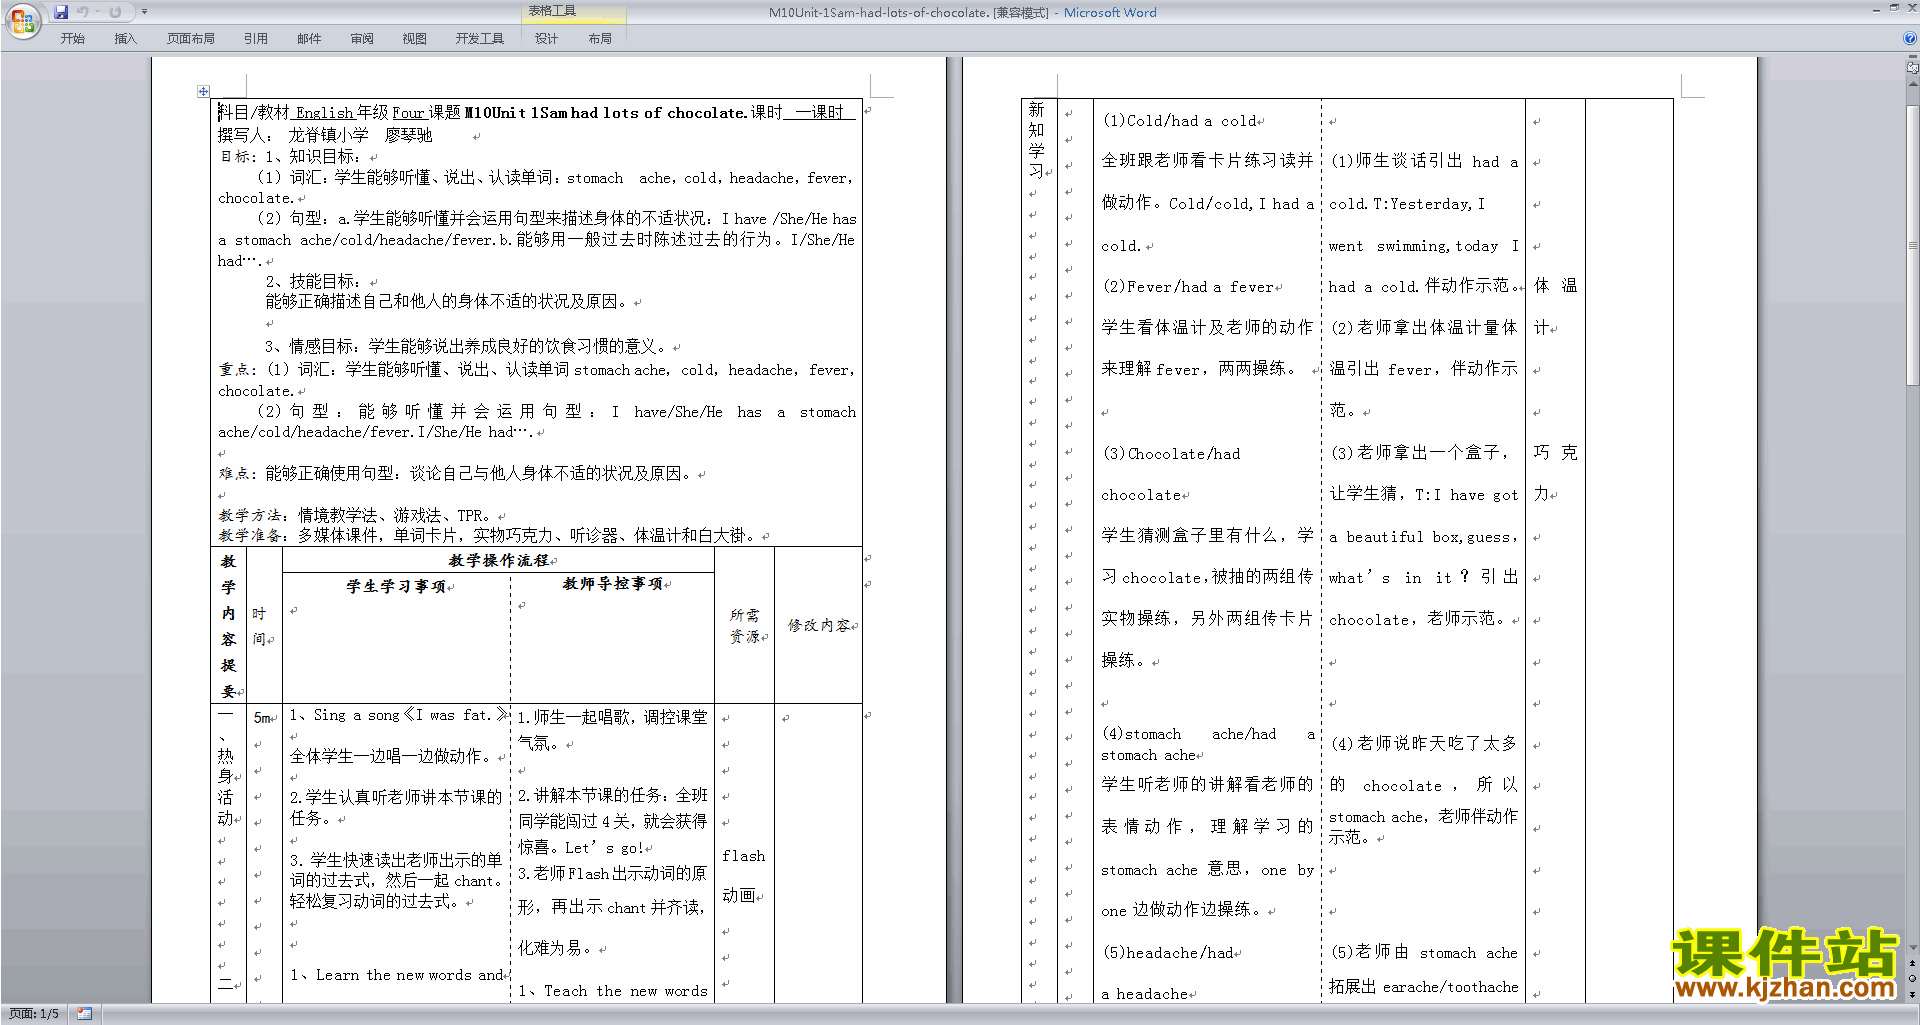1920x1025 pixels.
Task: Click '(3)Chocolate/had' text on page two
Action: click(x=1171, y=454)
